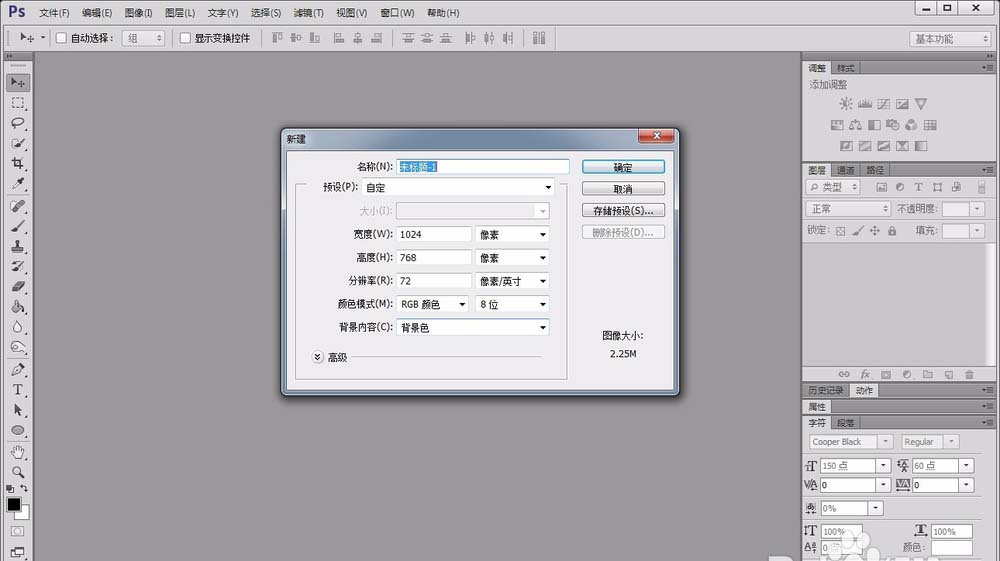This screenshot has height=561, width=1000.
Task: Open 背景内容 dropdown showing 背景色
Action: (x=473, y=328)
